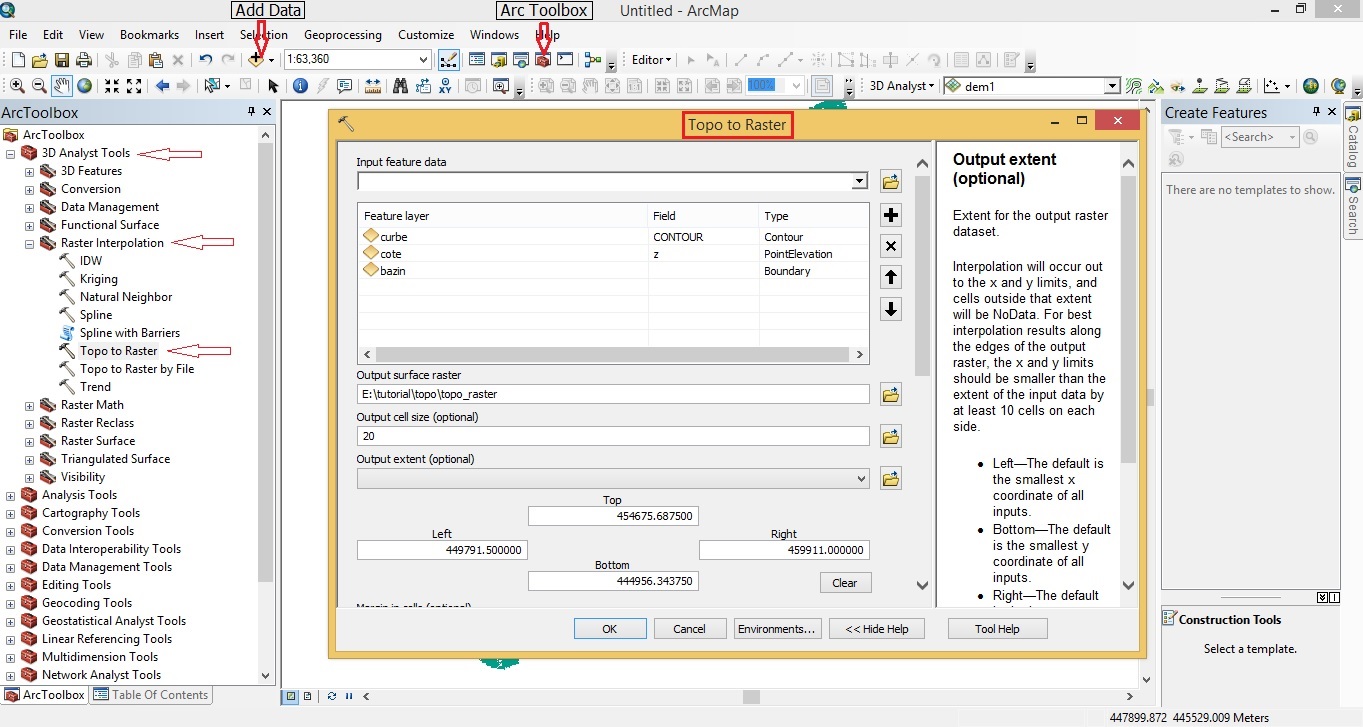Click the help panel vertical scrollbar

pos(1128,374)
